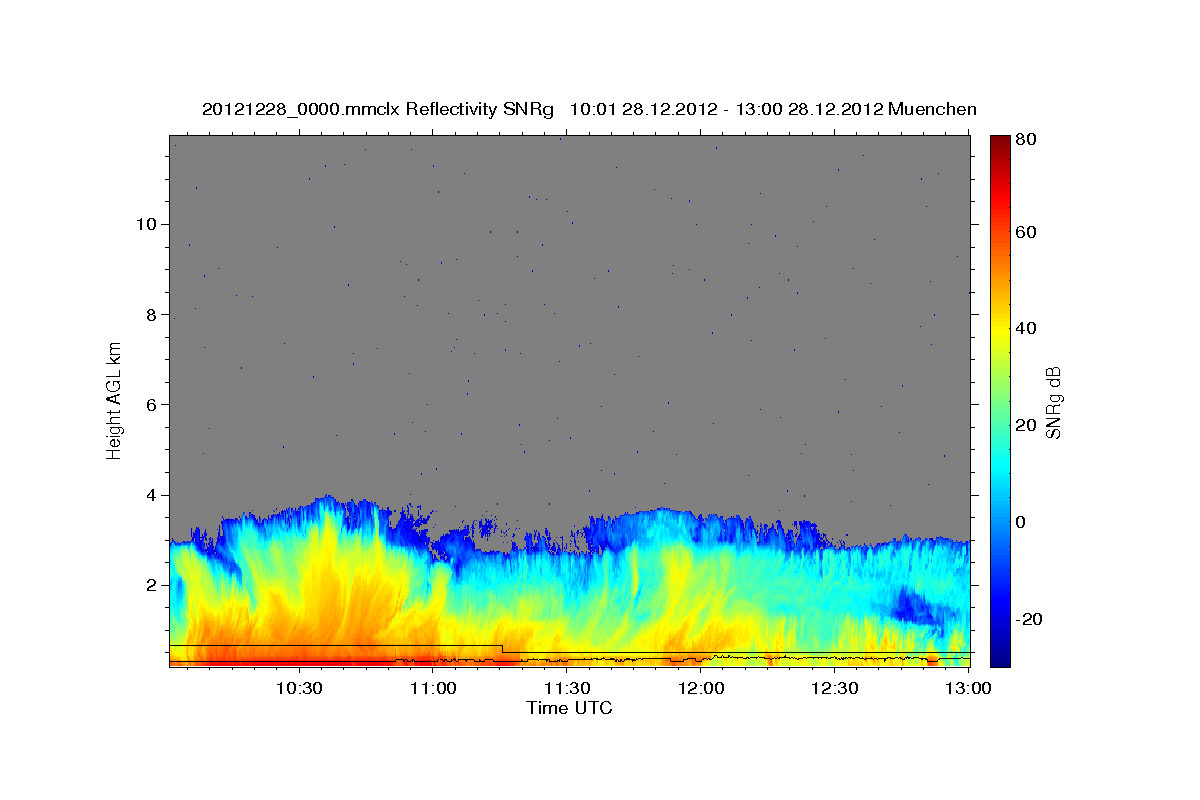The width and height of the screenshot is (1200, 800).
Task: Click the plot title starting with 20121228_0000.mmclx
Action: [589, 109]
